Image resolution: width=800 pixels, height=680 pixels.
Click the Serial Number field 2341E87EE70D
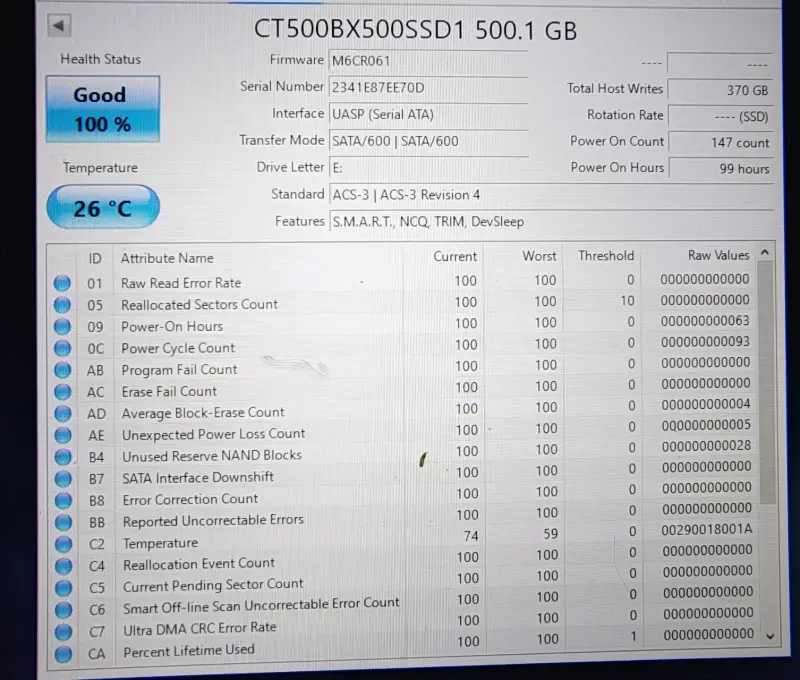coord(428,88)
